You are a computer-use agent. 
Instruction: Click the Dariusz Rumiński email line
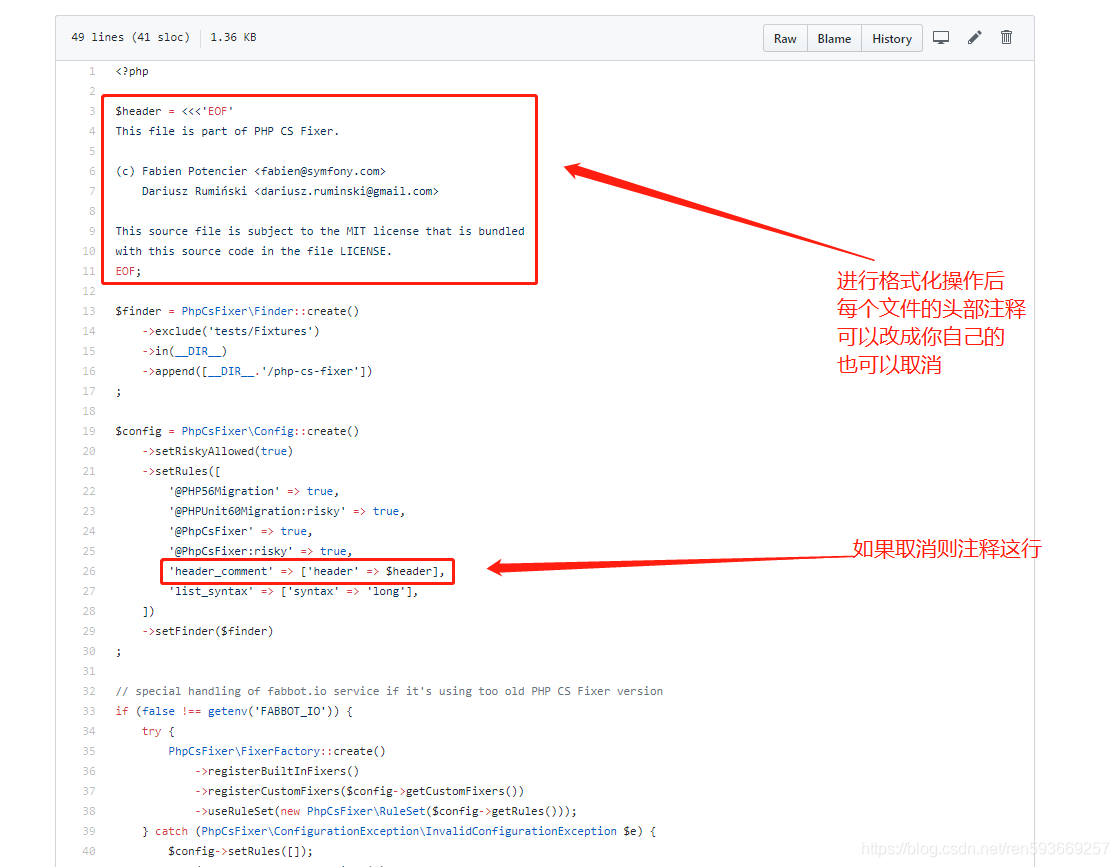pyautogui.click(x=290, y=191)
